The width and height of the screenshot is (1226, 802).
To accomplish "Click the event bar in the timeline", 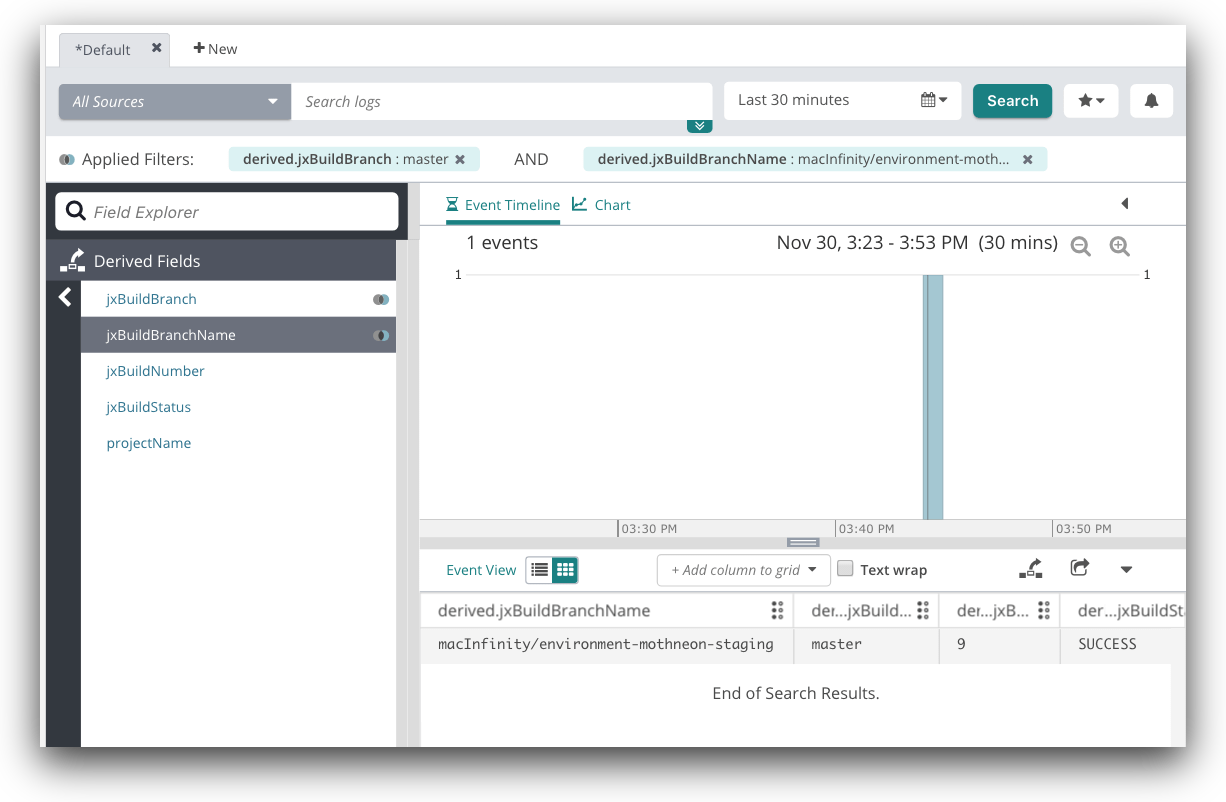I will point(933,396).
